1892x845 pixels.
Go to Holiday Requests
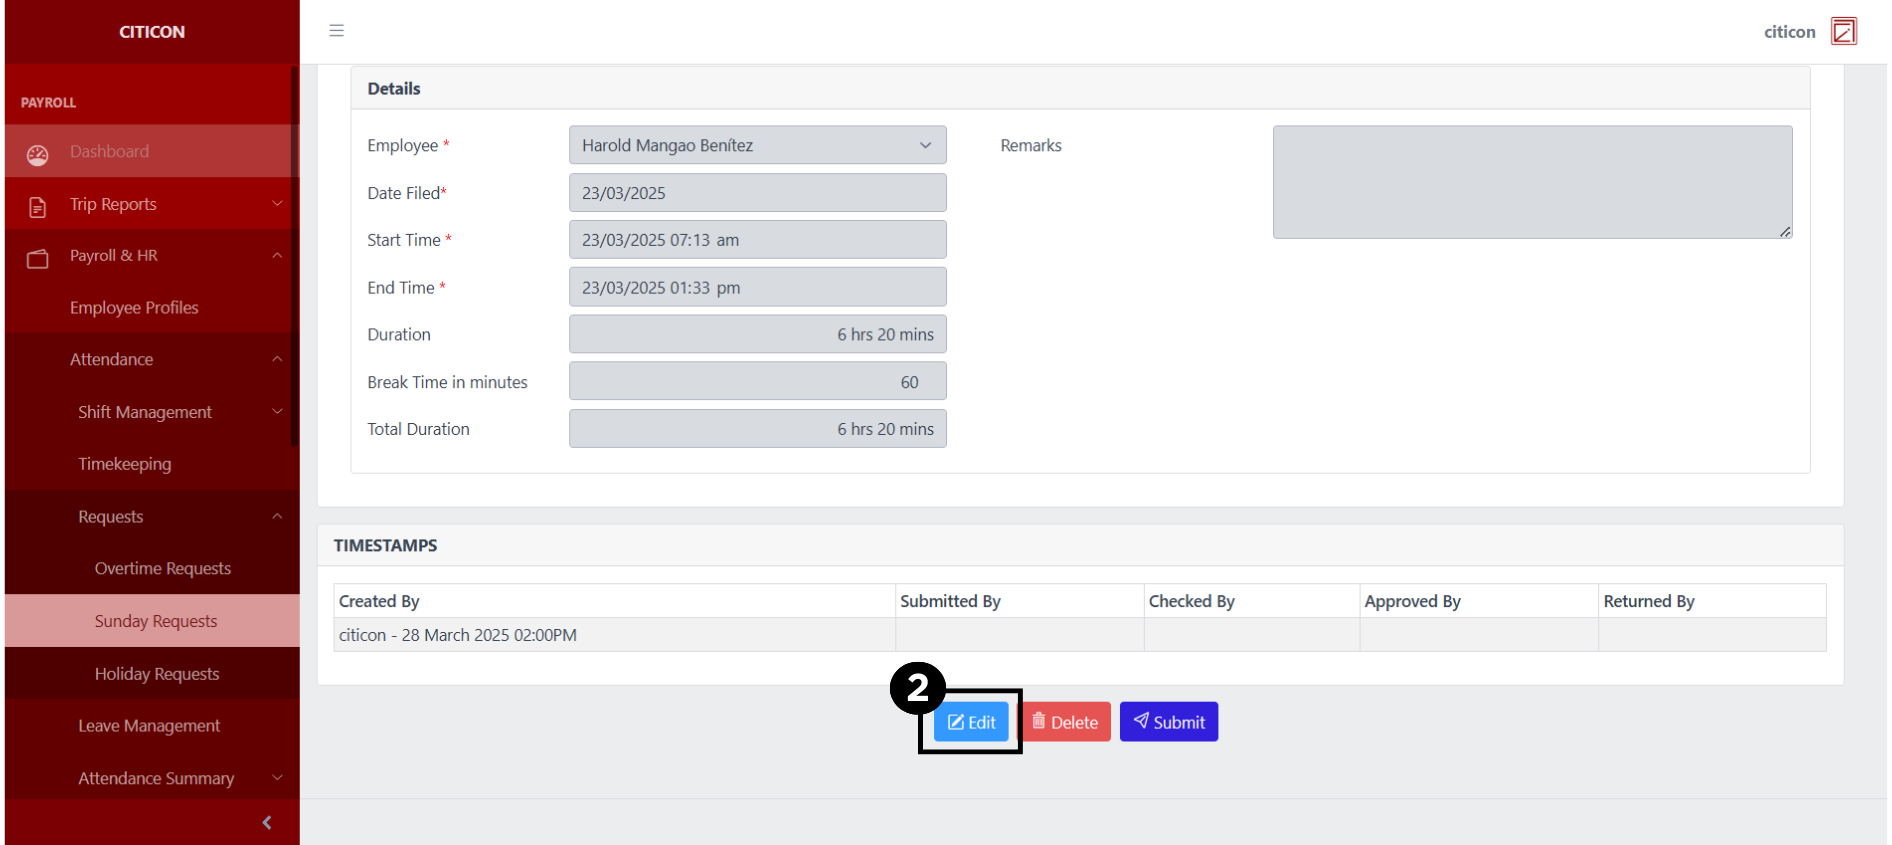pyautogui.click(x=157, y=674)
